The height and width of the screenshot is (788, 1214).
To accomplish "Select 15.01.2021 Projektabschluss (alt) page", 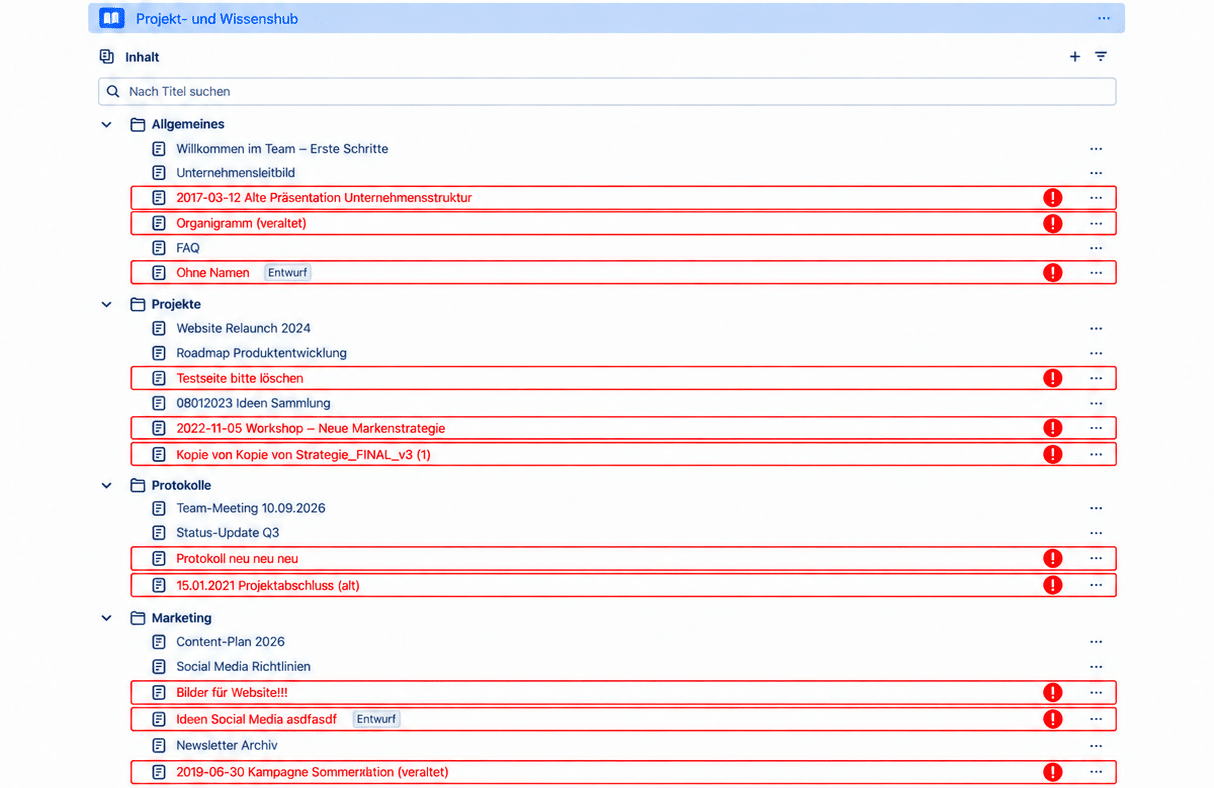I will pos(268,585).
